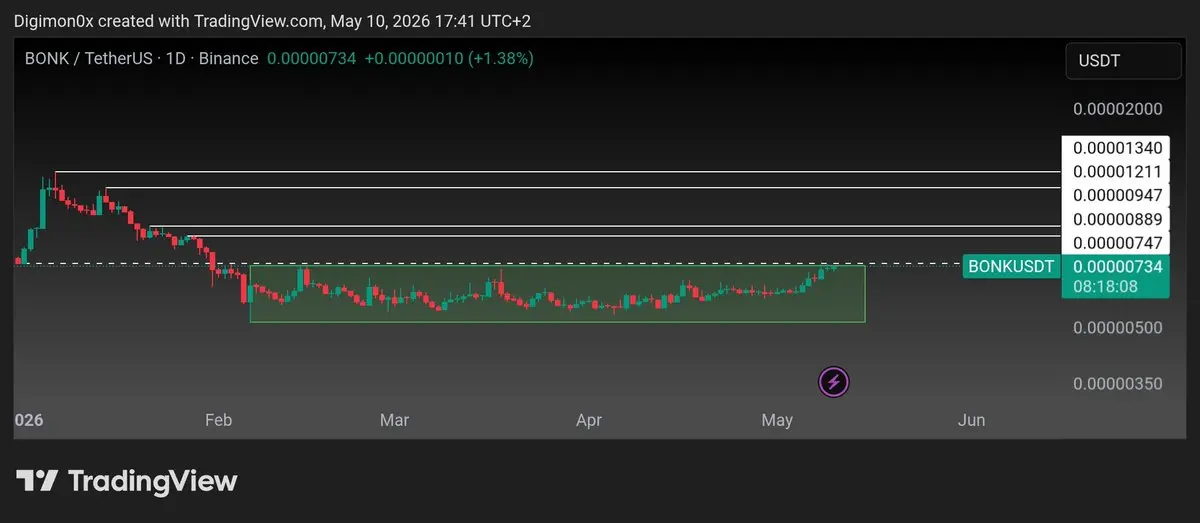This screenshot has height=523, width=1200.
Task: Click the 08:18:08 candle countdown timer
Action: [x=1105, y=286]
